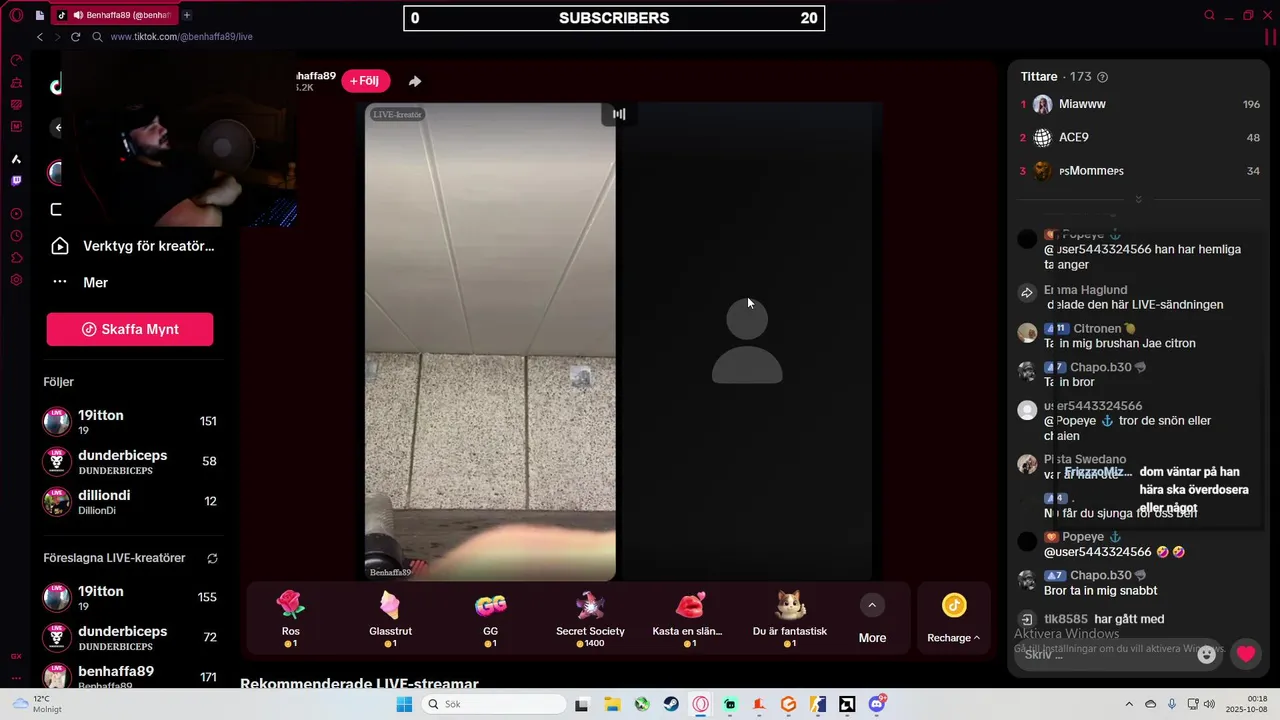Click tlk8585 joined chat notice
Screen dimensions: 1280x720
point(1104,619)
